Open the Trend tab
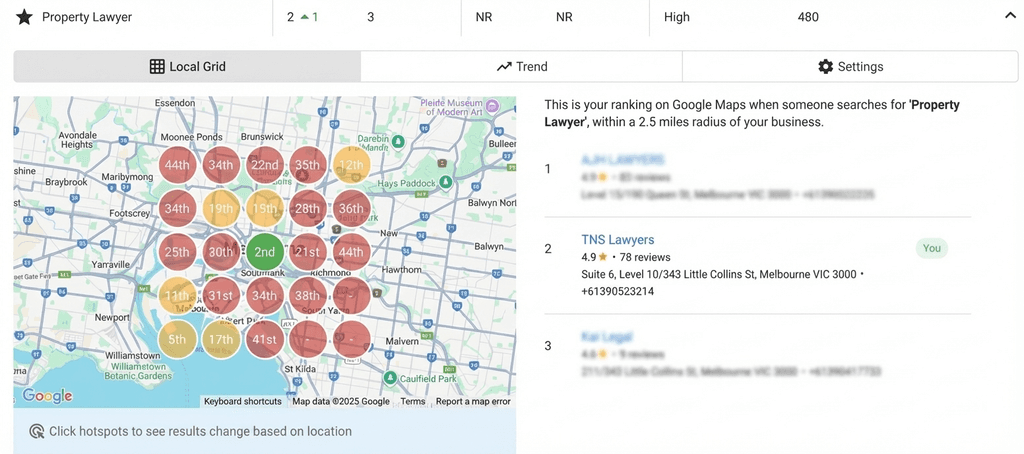1024x454 pixels. 521,67
